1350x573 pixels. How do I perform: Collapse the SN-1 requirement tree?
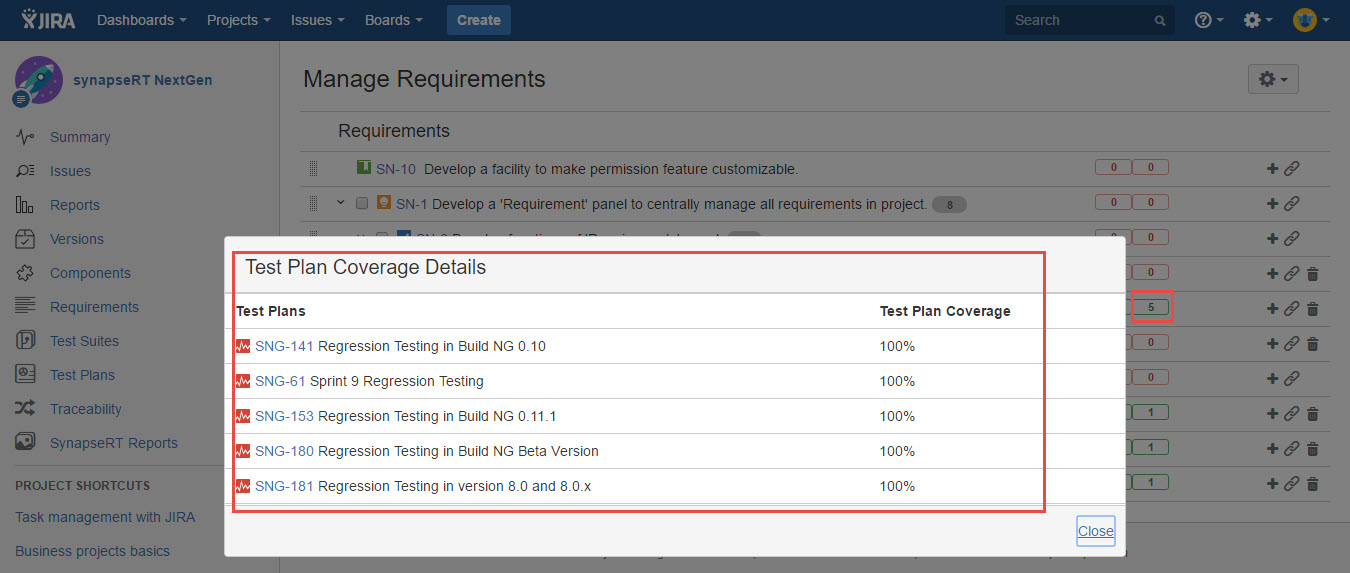340,203
